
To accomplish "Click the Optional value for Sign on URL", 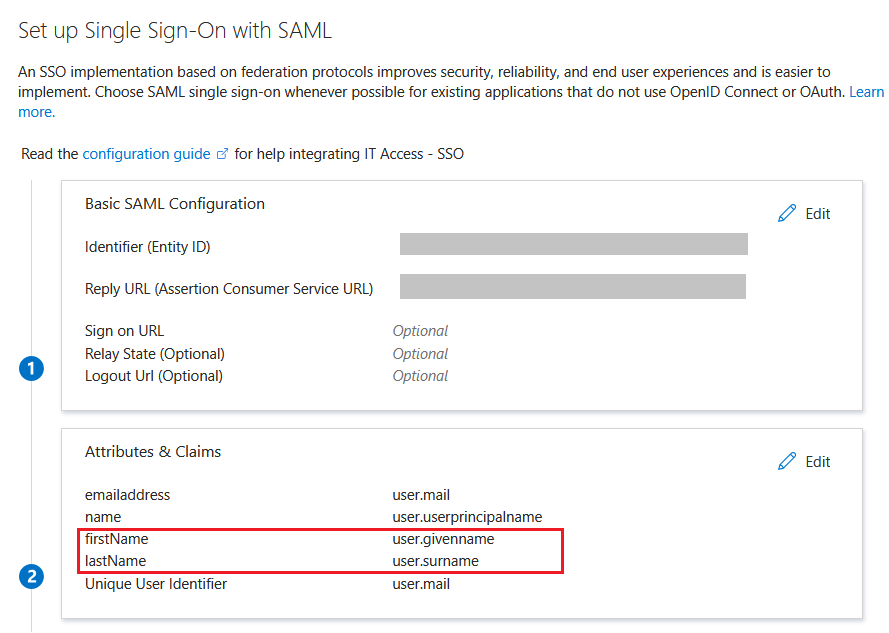I will click(x=420, y=331).
